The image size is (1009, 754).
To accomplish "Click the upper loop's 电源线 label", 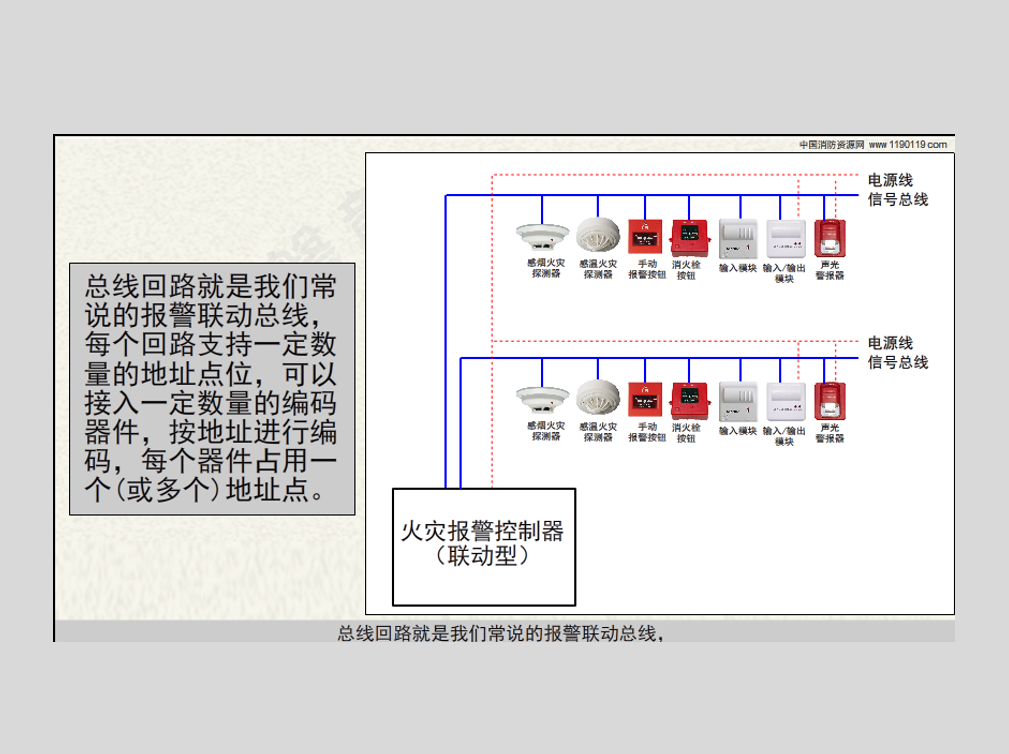I will click(x=890, y=180).
